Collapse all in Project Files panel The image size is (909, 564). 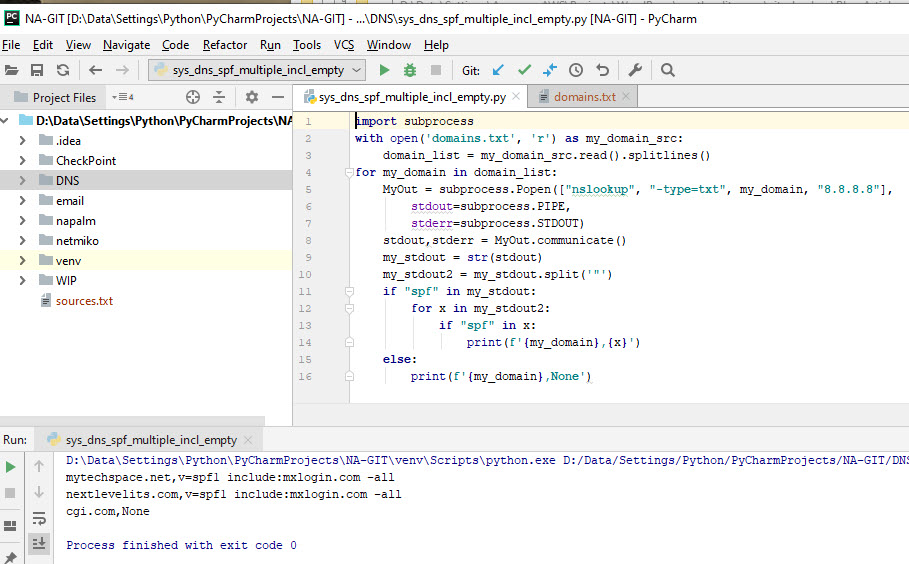pyautogui.click(x=219, y=97)
